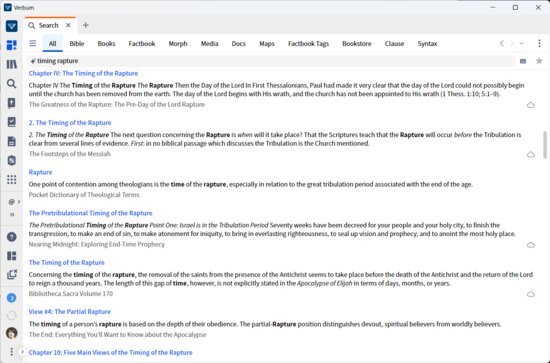Open the Layouts icon in sidebar
This screenshot has height=363, width=550.
click(x=12, y=256)
